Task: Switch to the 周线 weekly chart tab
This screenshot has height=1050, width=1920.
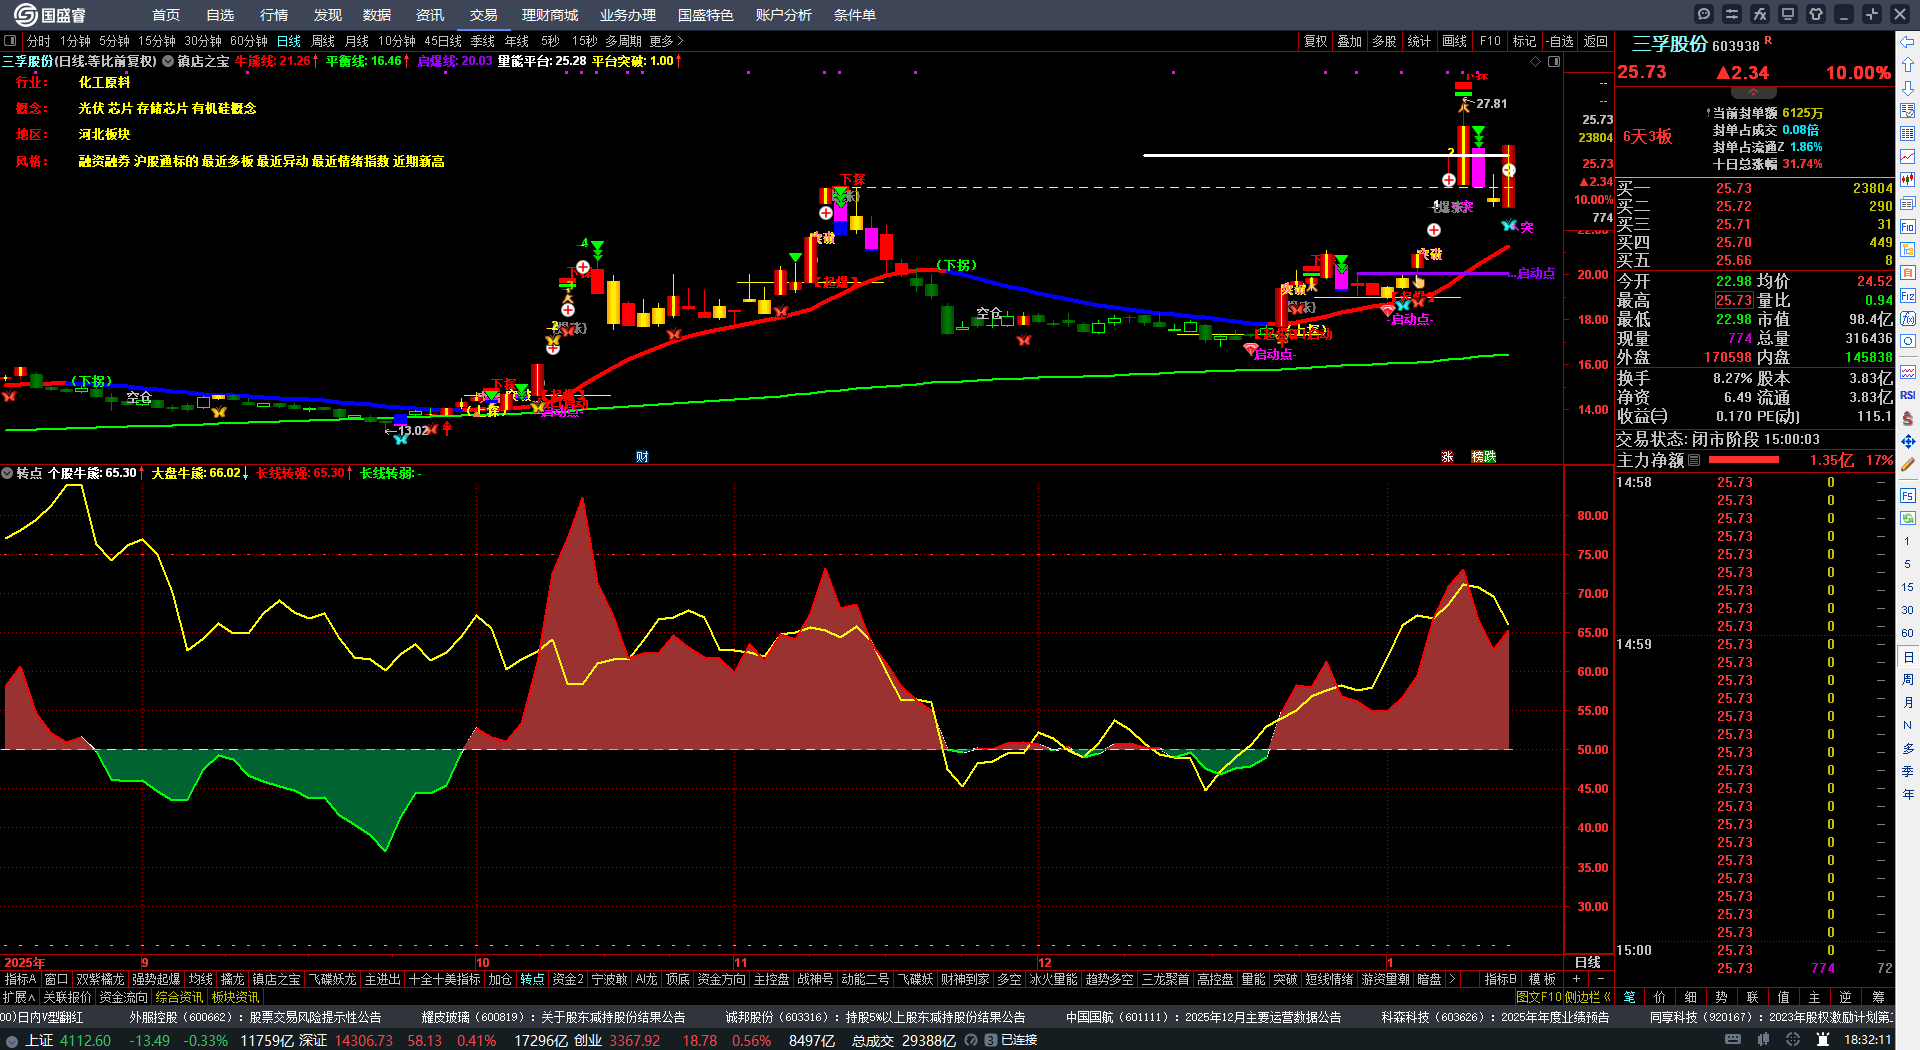Action: [323, 41]
